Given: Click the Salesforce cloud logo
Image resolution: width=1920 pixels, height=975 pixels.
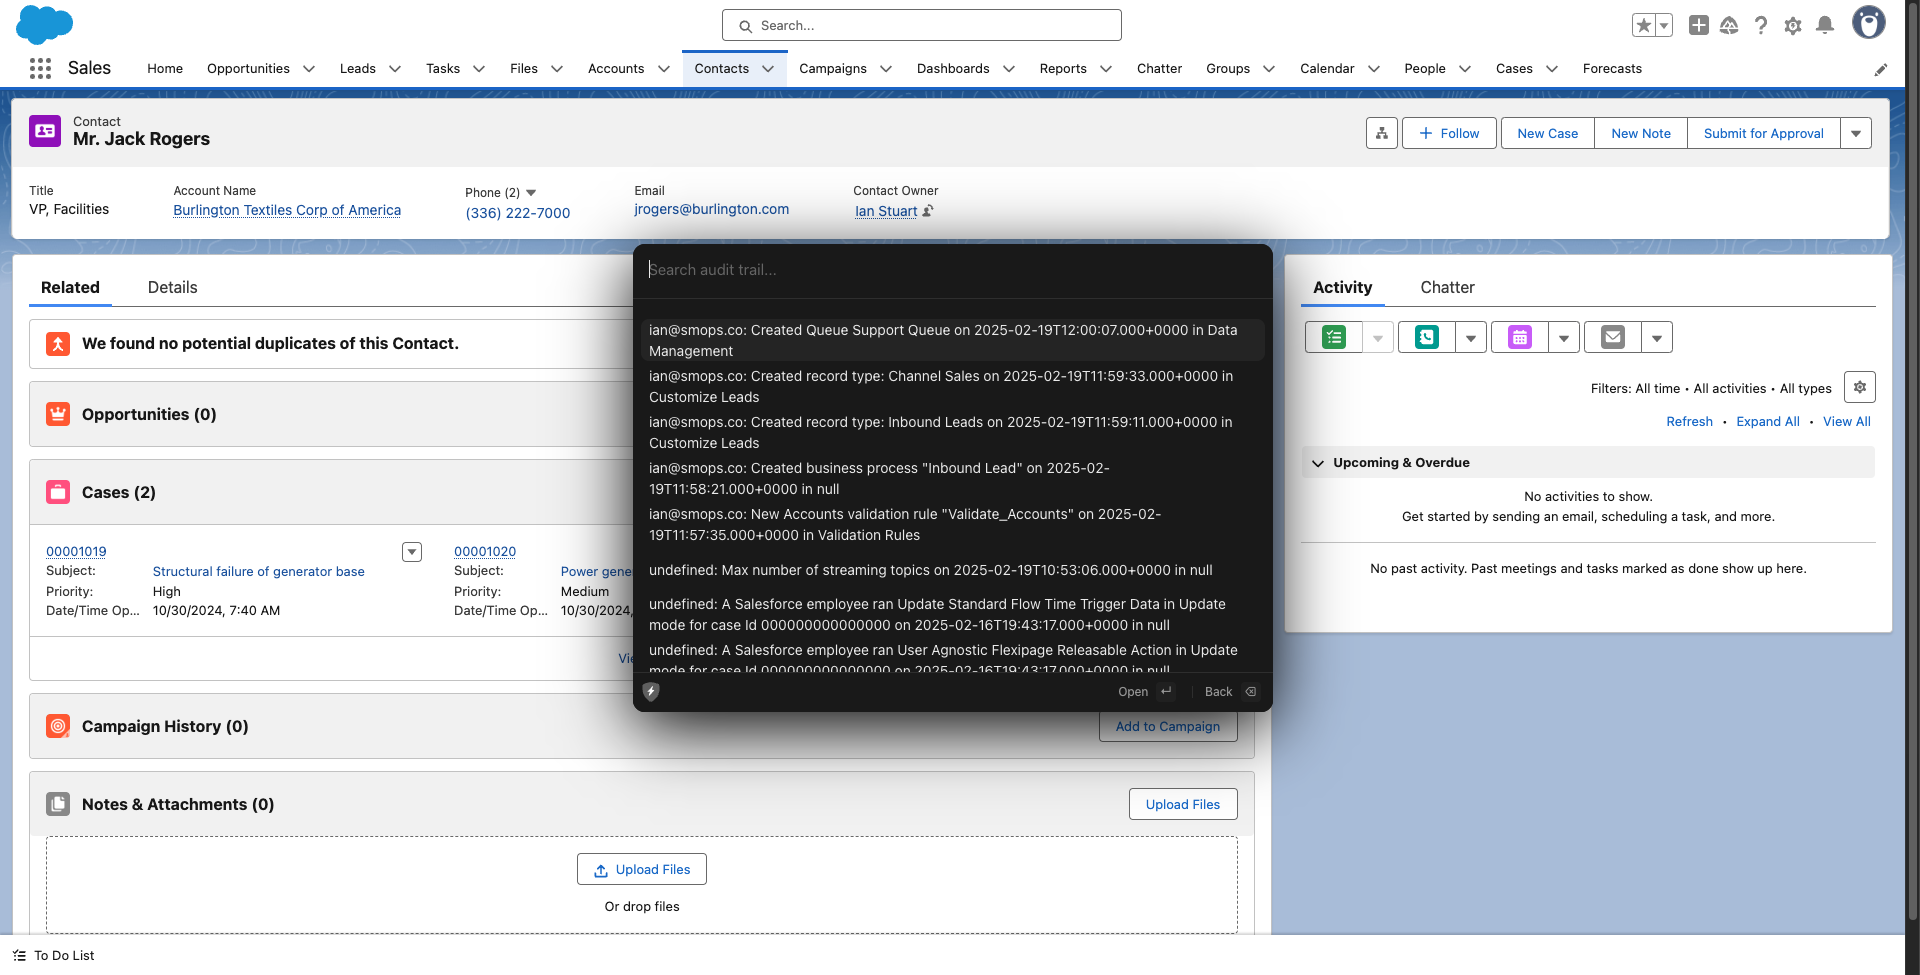Looking at the screenshot, I should click(x=45, y=24).
